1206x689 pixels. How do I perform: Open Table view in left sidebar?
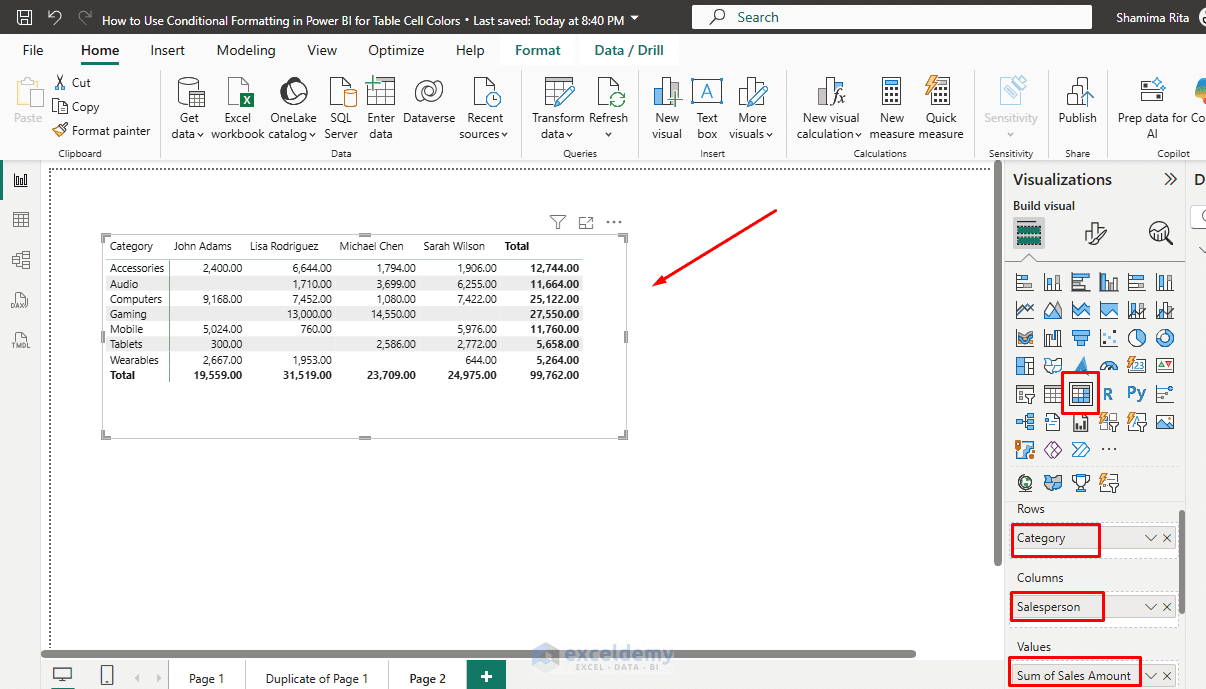click(21, 220)
